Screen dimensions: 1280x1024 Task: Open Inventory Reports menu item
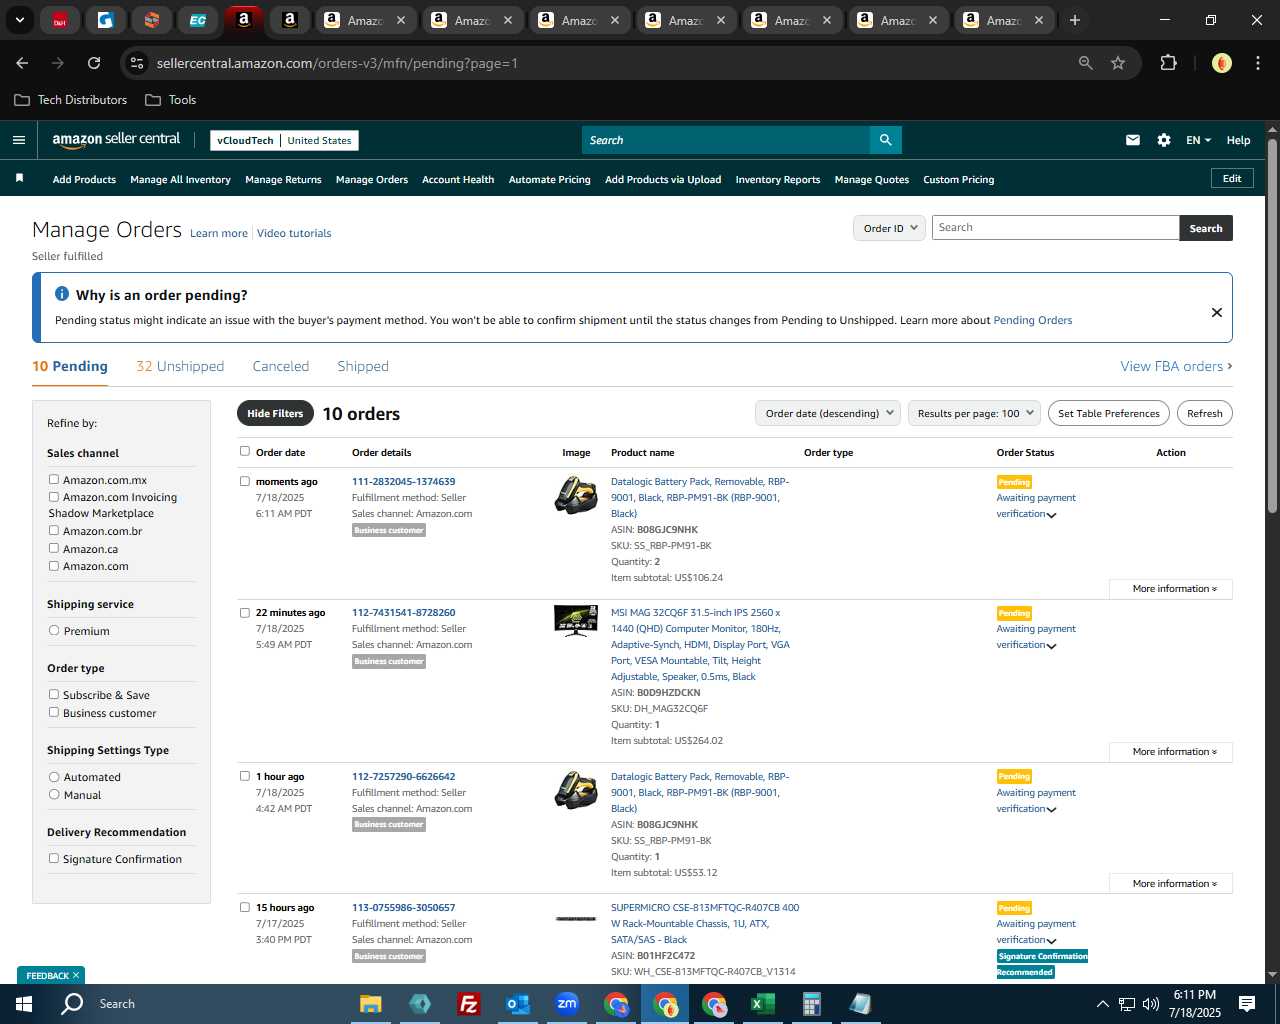point(777,180)
